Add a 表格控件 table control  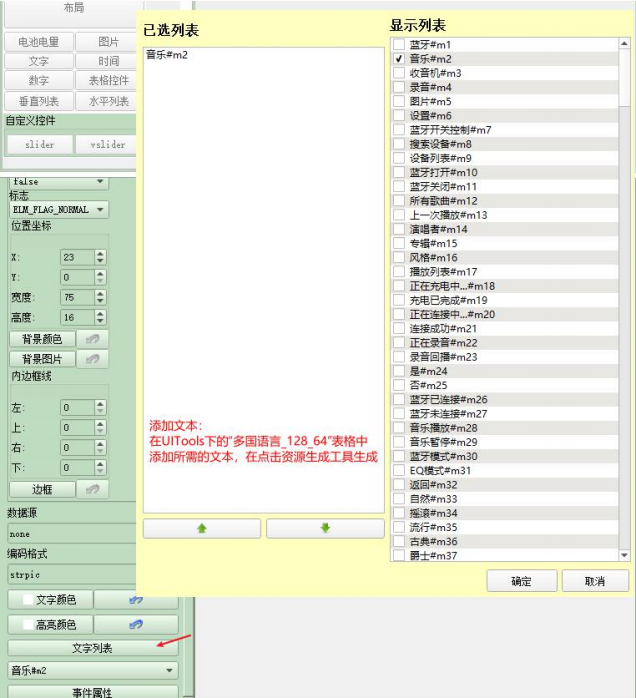[x=107, y=80]
